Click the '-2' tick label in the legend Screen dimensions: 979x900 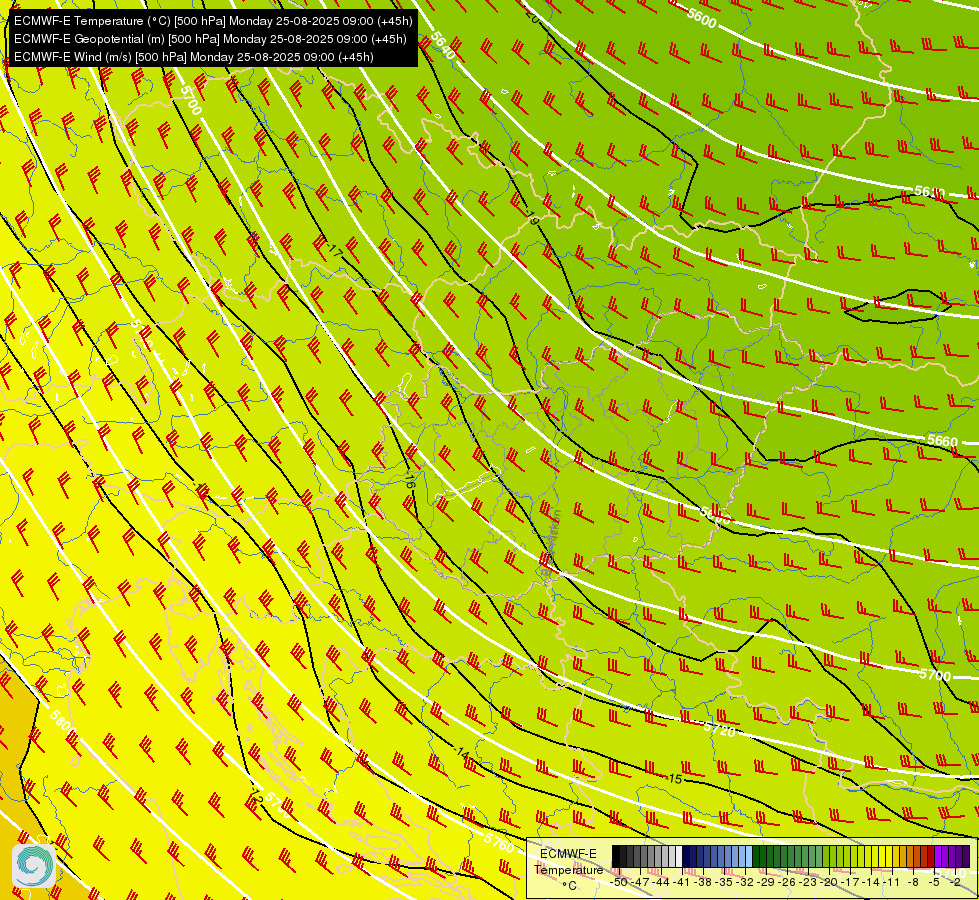pyautogui.click(x=955, y=883)
